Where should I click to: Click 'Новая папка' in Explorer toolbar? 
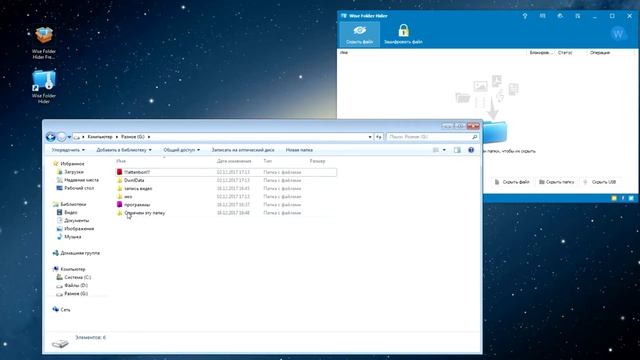tap(299, 150)
